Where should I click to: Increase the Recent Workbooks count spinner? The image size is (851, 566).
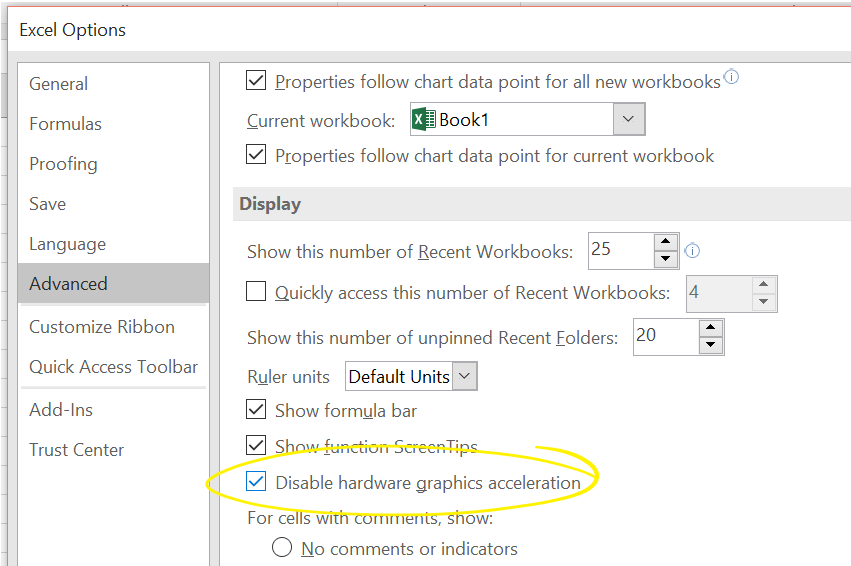click(666, 242)
